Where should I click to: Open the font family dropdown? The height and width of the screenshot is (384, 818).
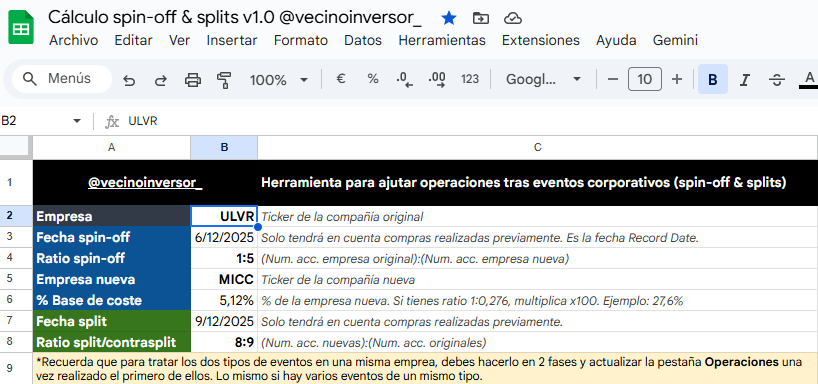543,79
